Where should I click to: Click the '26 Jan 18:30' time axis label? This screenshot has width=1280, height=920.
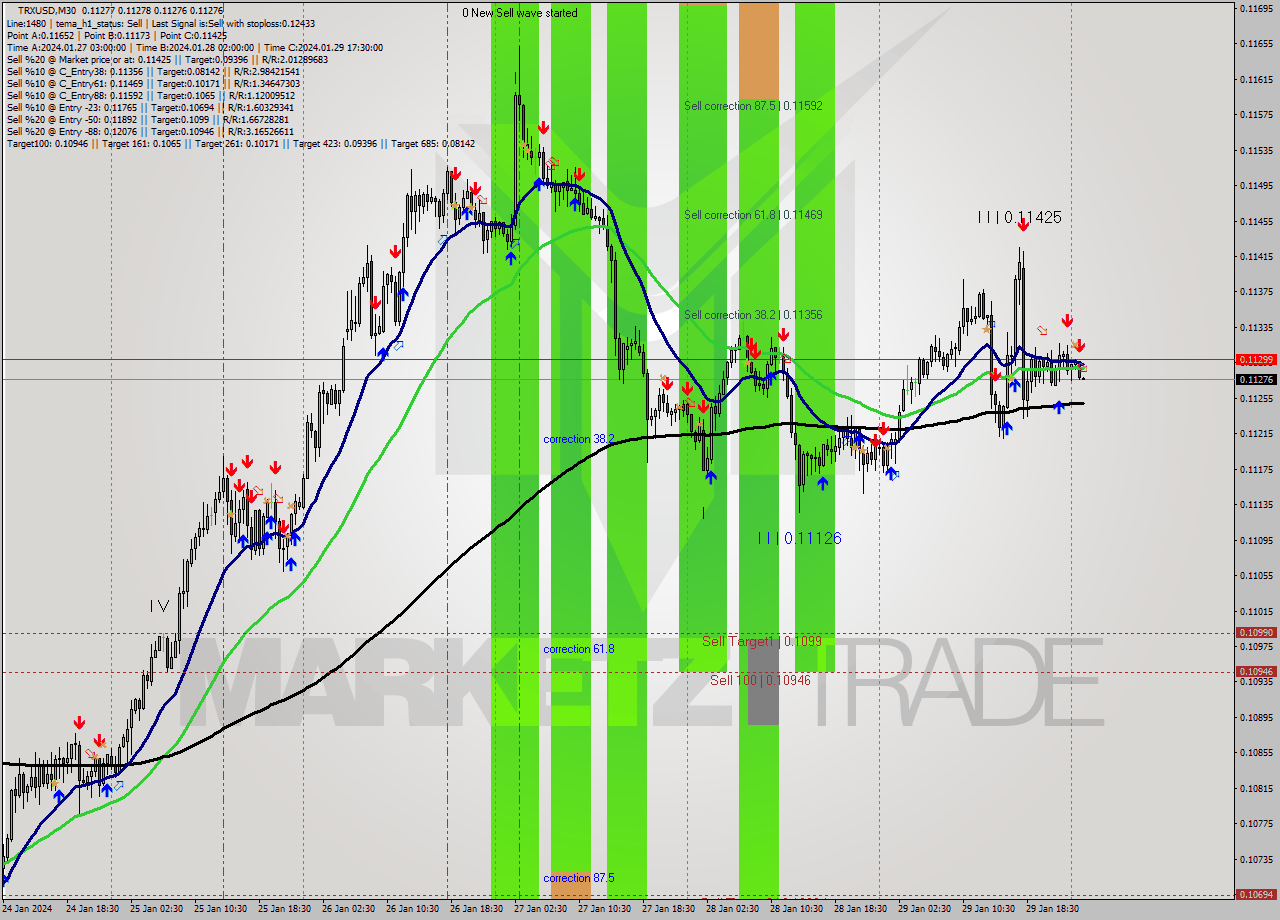[x=476, y=909]
